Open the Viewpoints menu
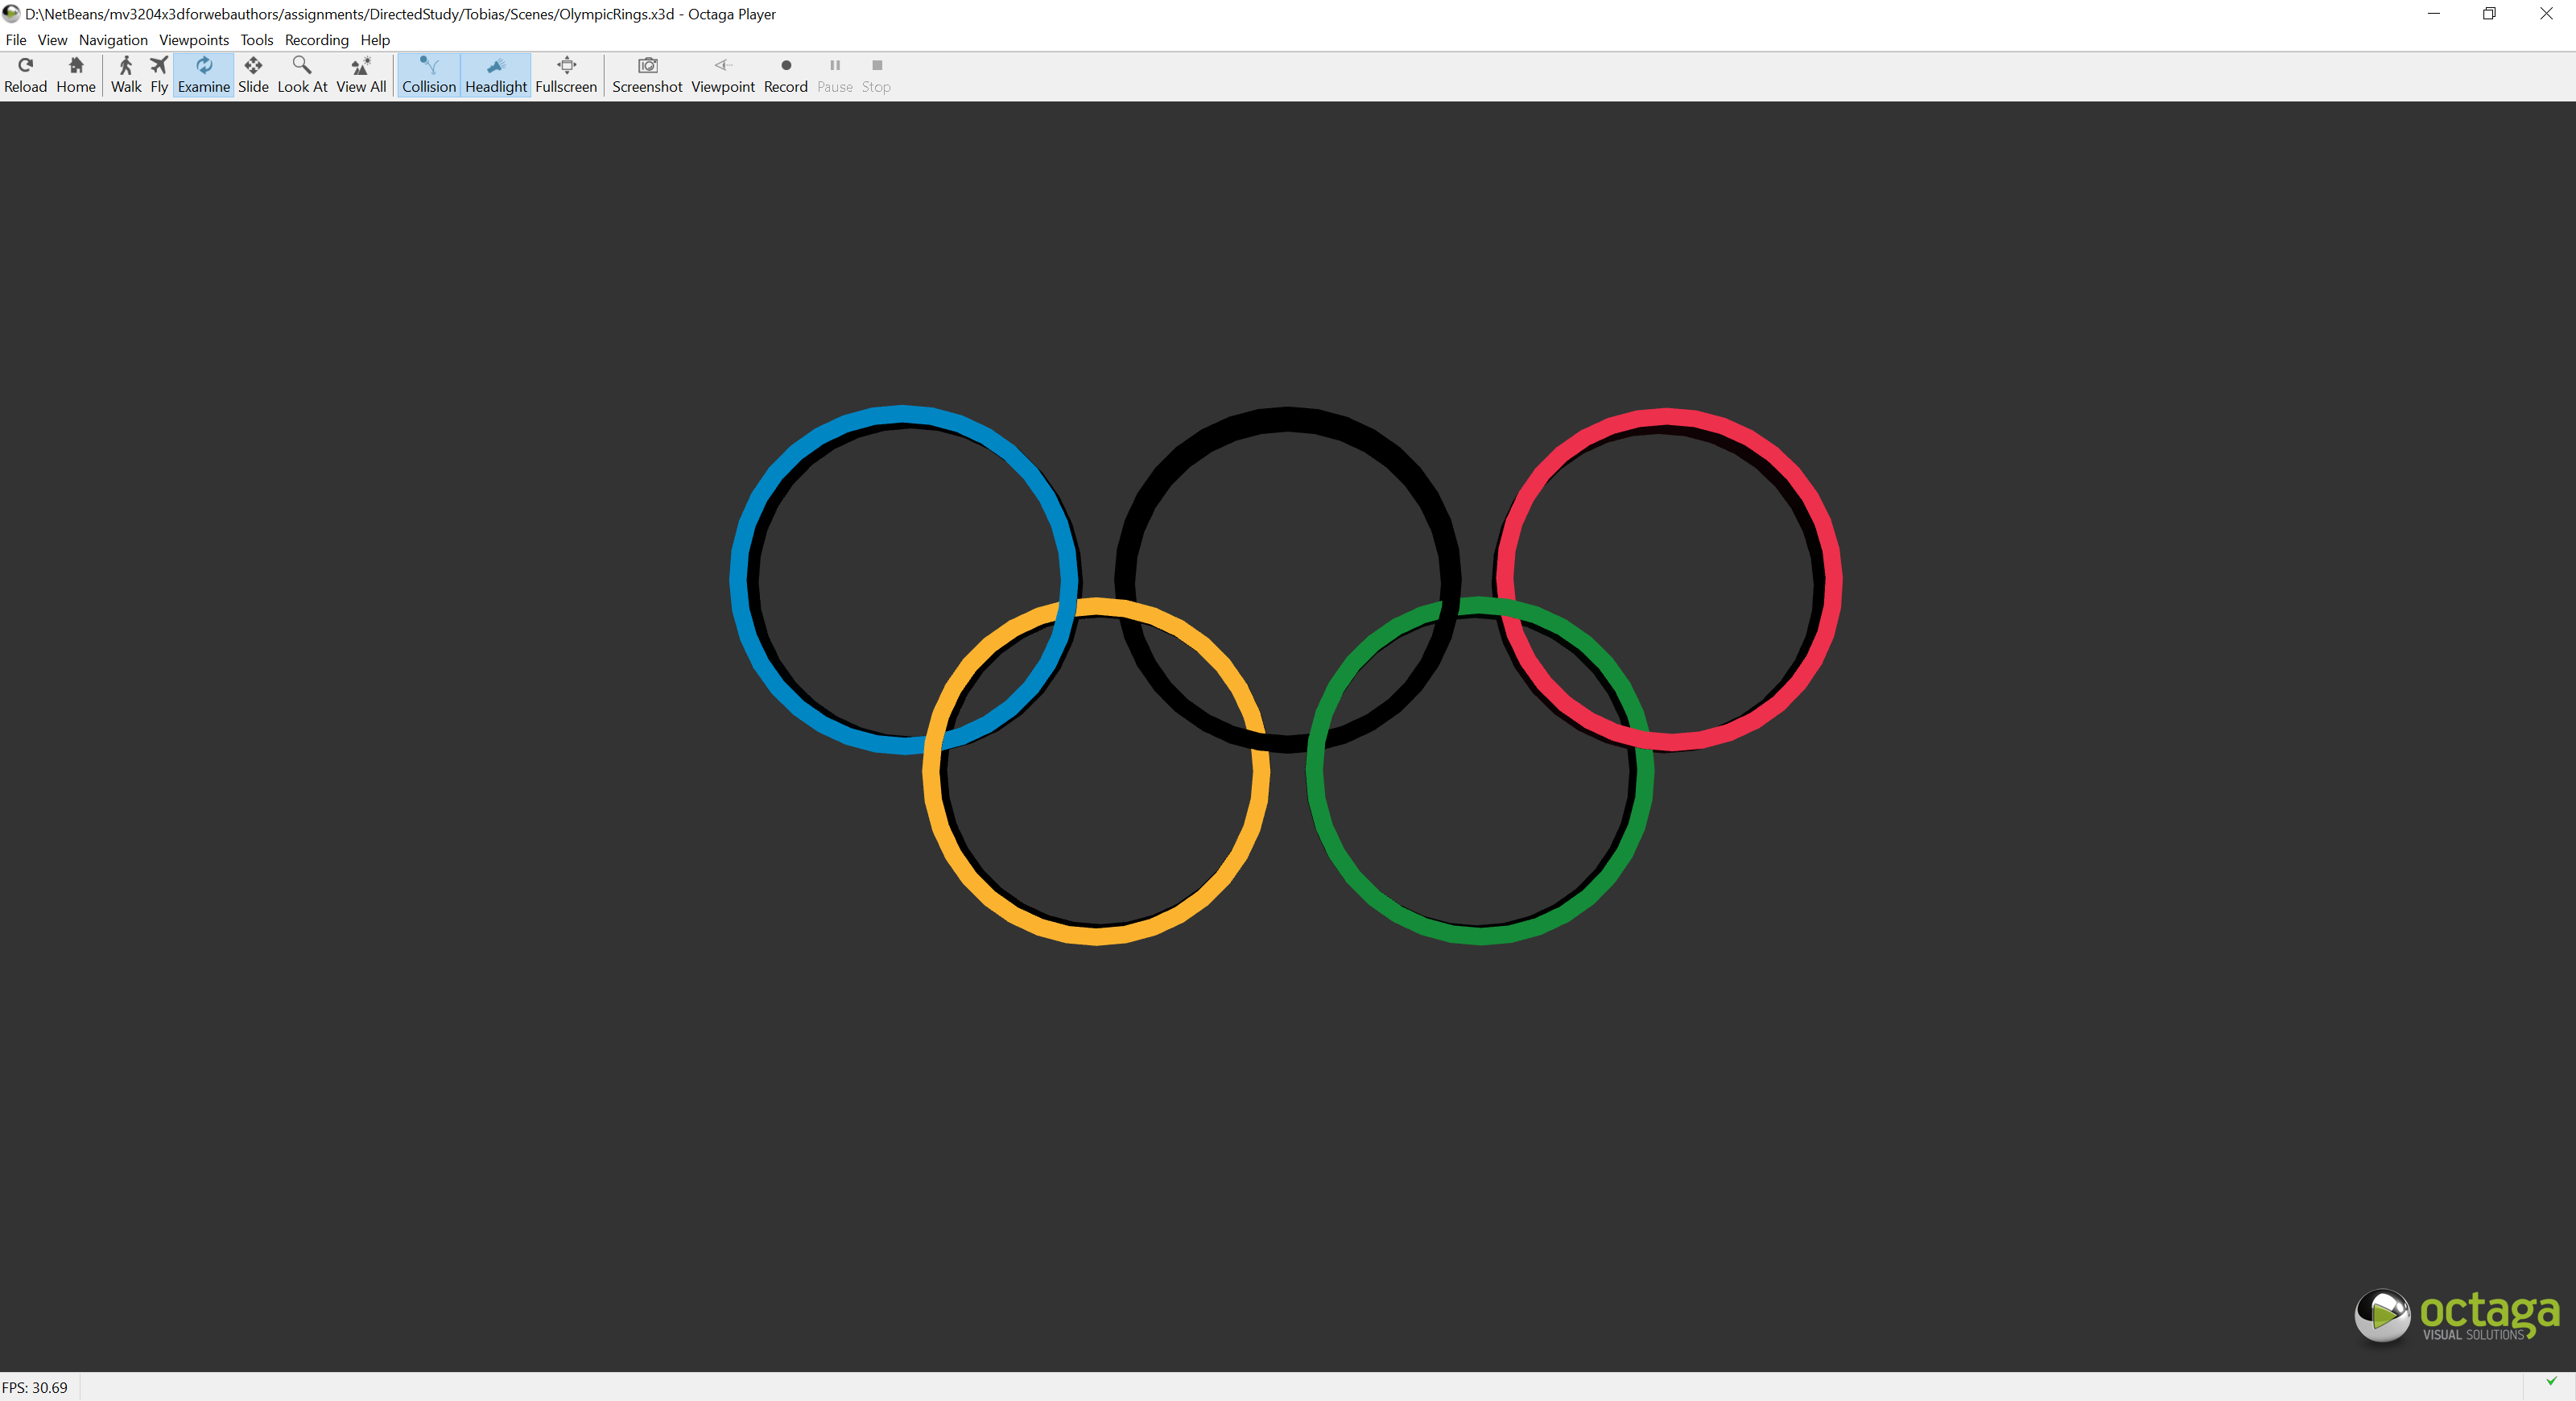This screenshot has width=2576, height=1401. [x=194, y=40]
